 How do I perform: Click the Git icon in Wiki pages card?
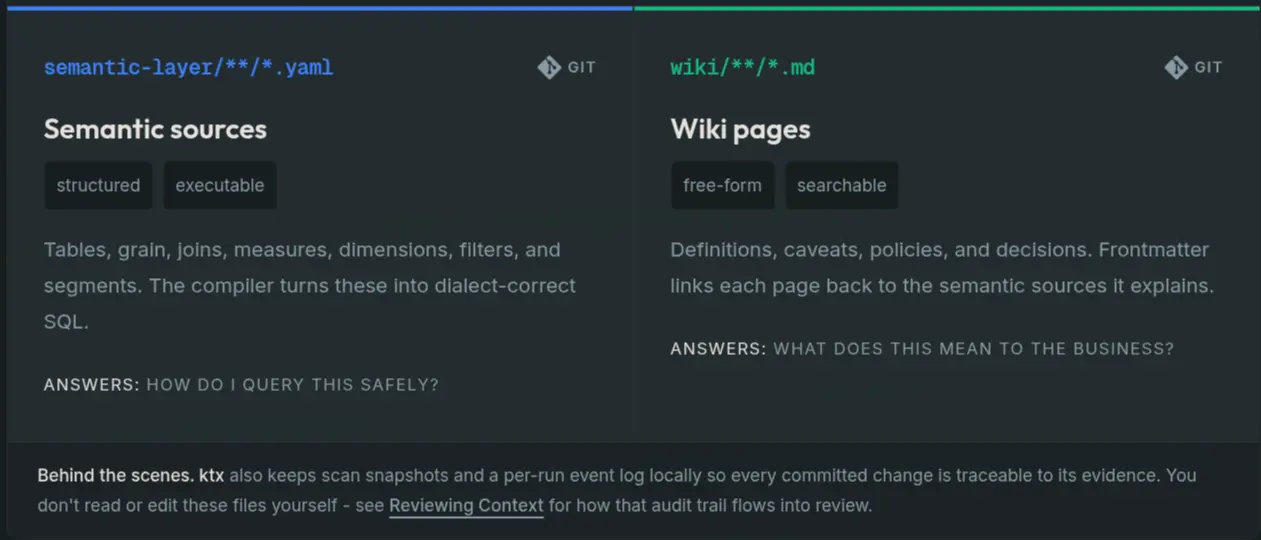tap(1176, 68)
